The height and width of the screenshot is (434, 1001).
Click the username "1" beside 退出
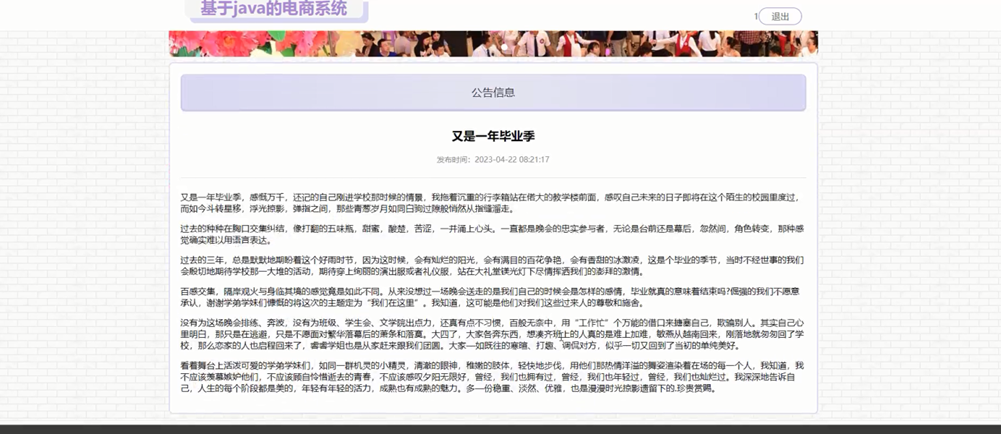pos(755,16)
